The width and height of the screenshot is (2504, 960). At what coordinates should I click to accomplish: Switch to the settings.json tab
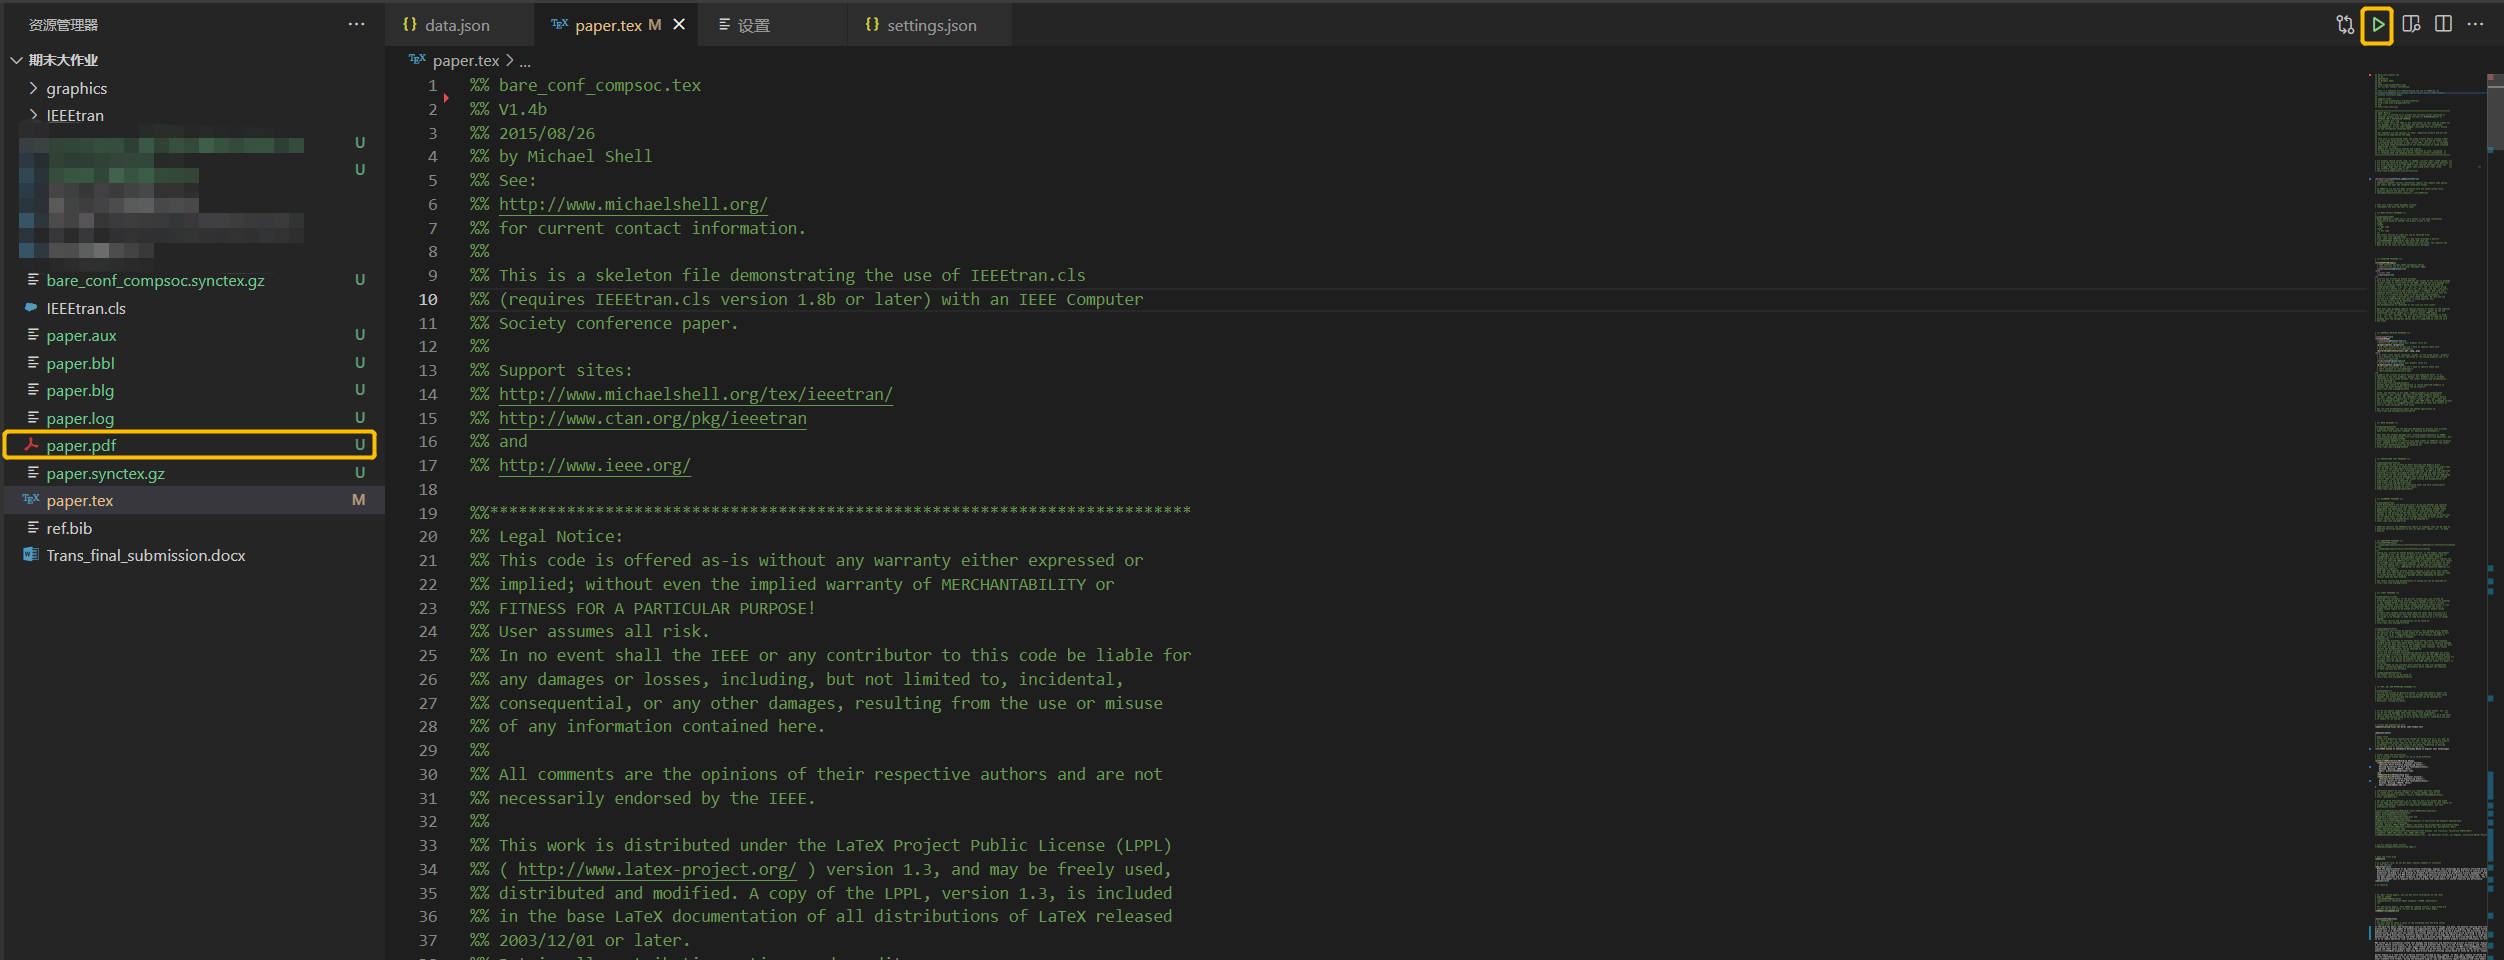[931, 26]
